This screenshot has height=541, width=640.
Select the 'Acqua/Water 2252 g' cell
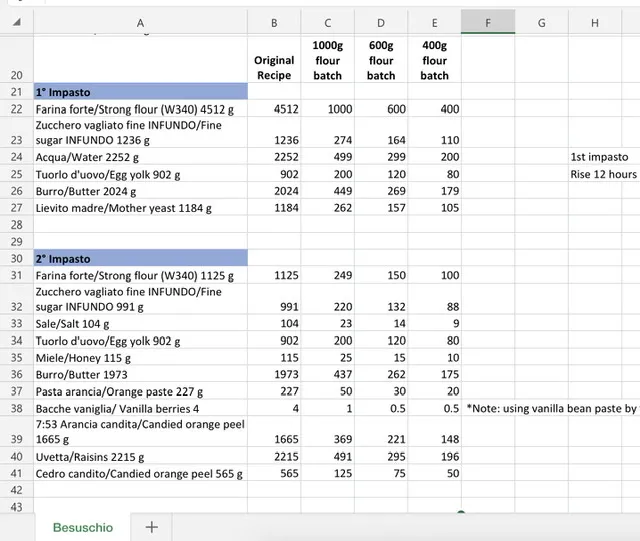tap(139, 157)
